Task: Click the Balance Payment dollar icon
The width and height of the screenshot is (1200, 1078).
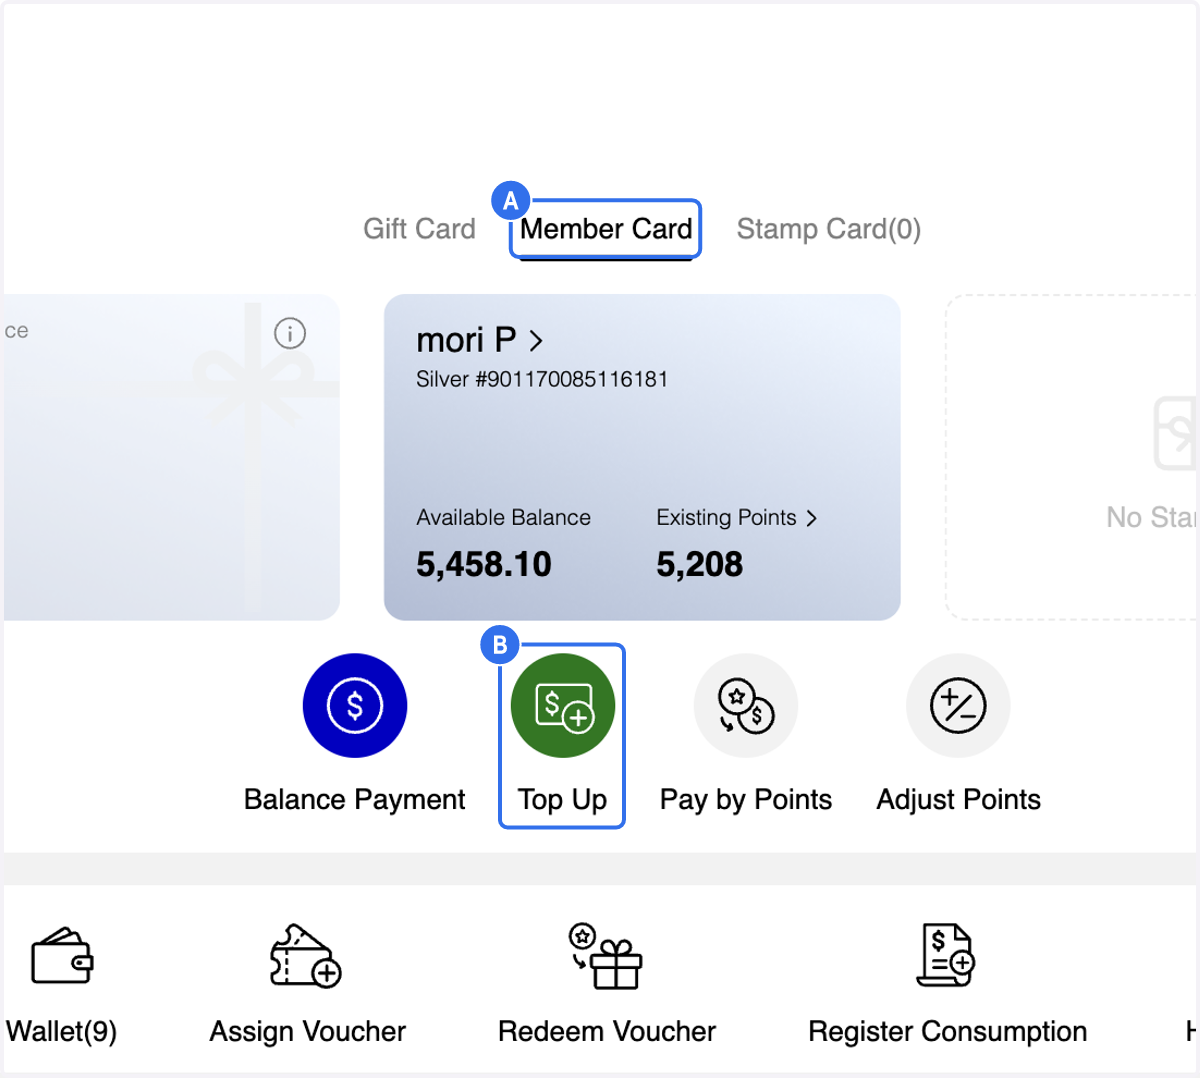Action: click(x=355, y=705)
